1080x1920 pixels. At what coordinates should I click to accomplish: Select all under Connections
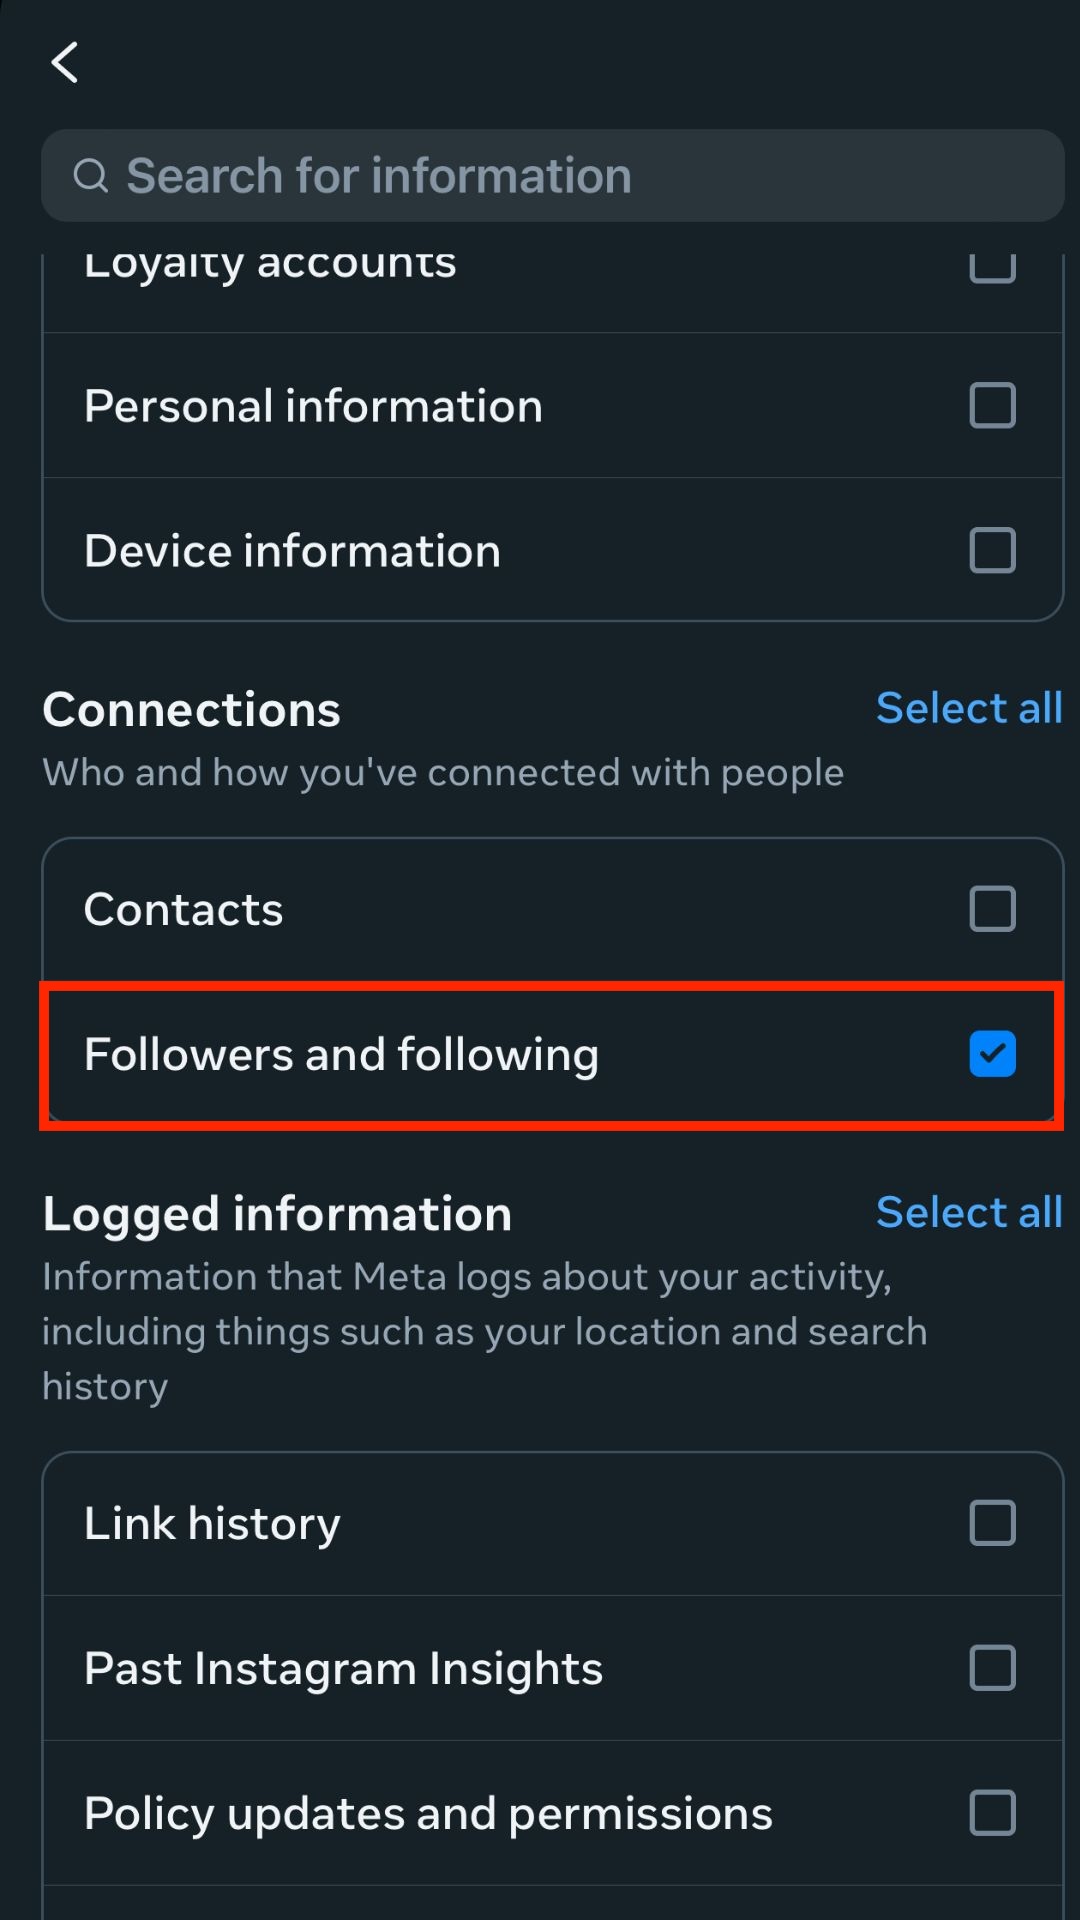click(x=968, y=708)
